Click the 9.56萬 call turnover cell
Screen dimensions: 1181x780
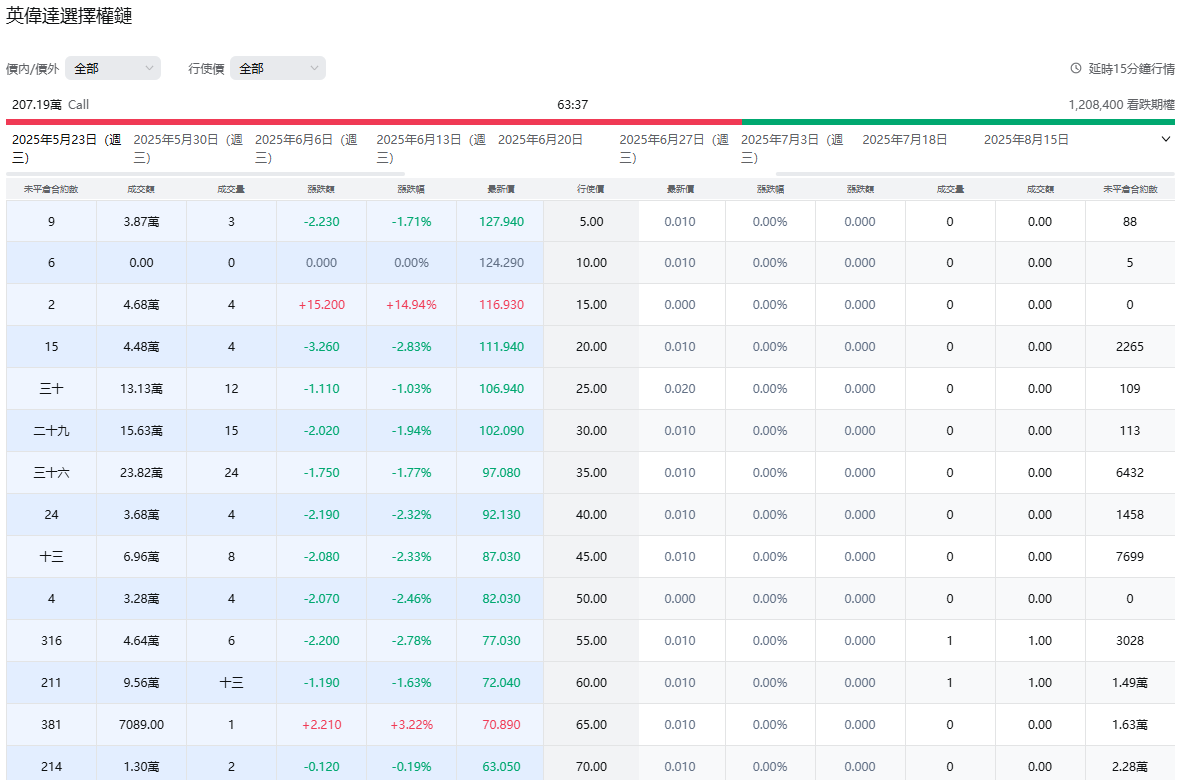point(142,683)
